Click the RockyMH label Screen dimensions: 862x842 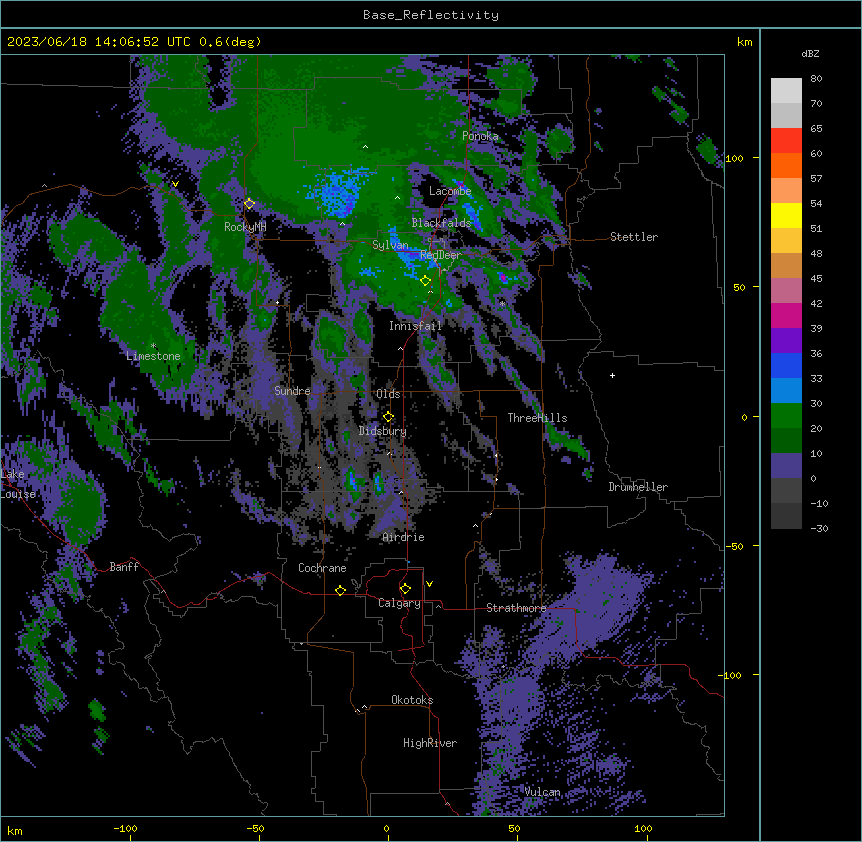(x=245, y=227)
